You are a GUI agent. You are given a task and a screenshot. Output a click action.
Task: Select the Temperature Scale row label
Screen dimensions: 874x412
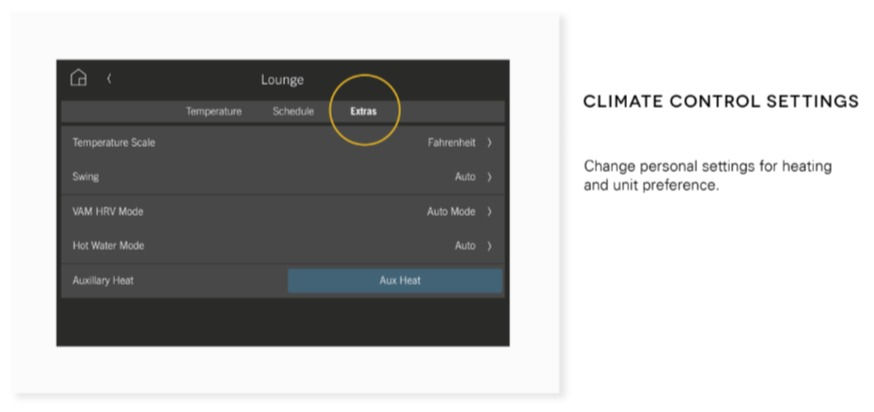[x=114, y=143]
